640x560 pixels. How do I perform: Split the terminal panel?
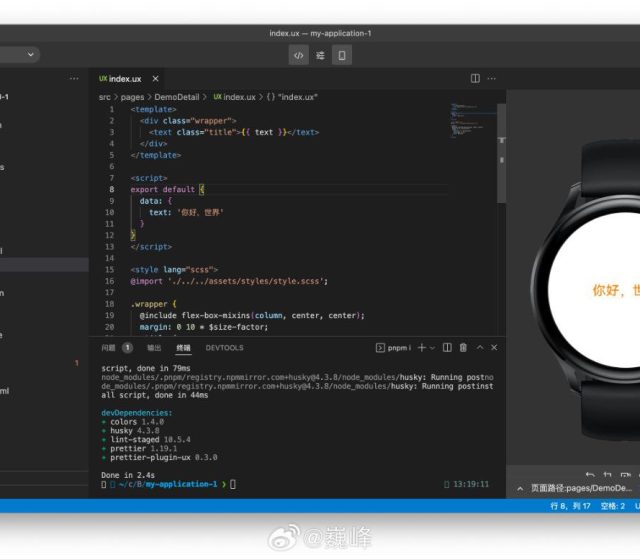(447, 348)
